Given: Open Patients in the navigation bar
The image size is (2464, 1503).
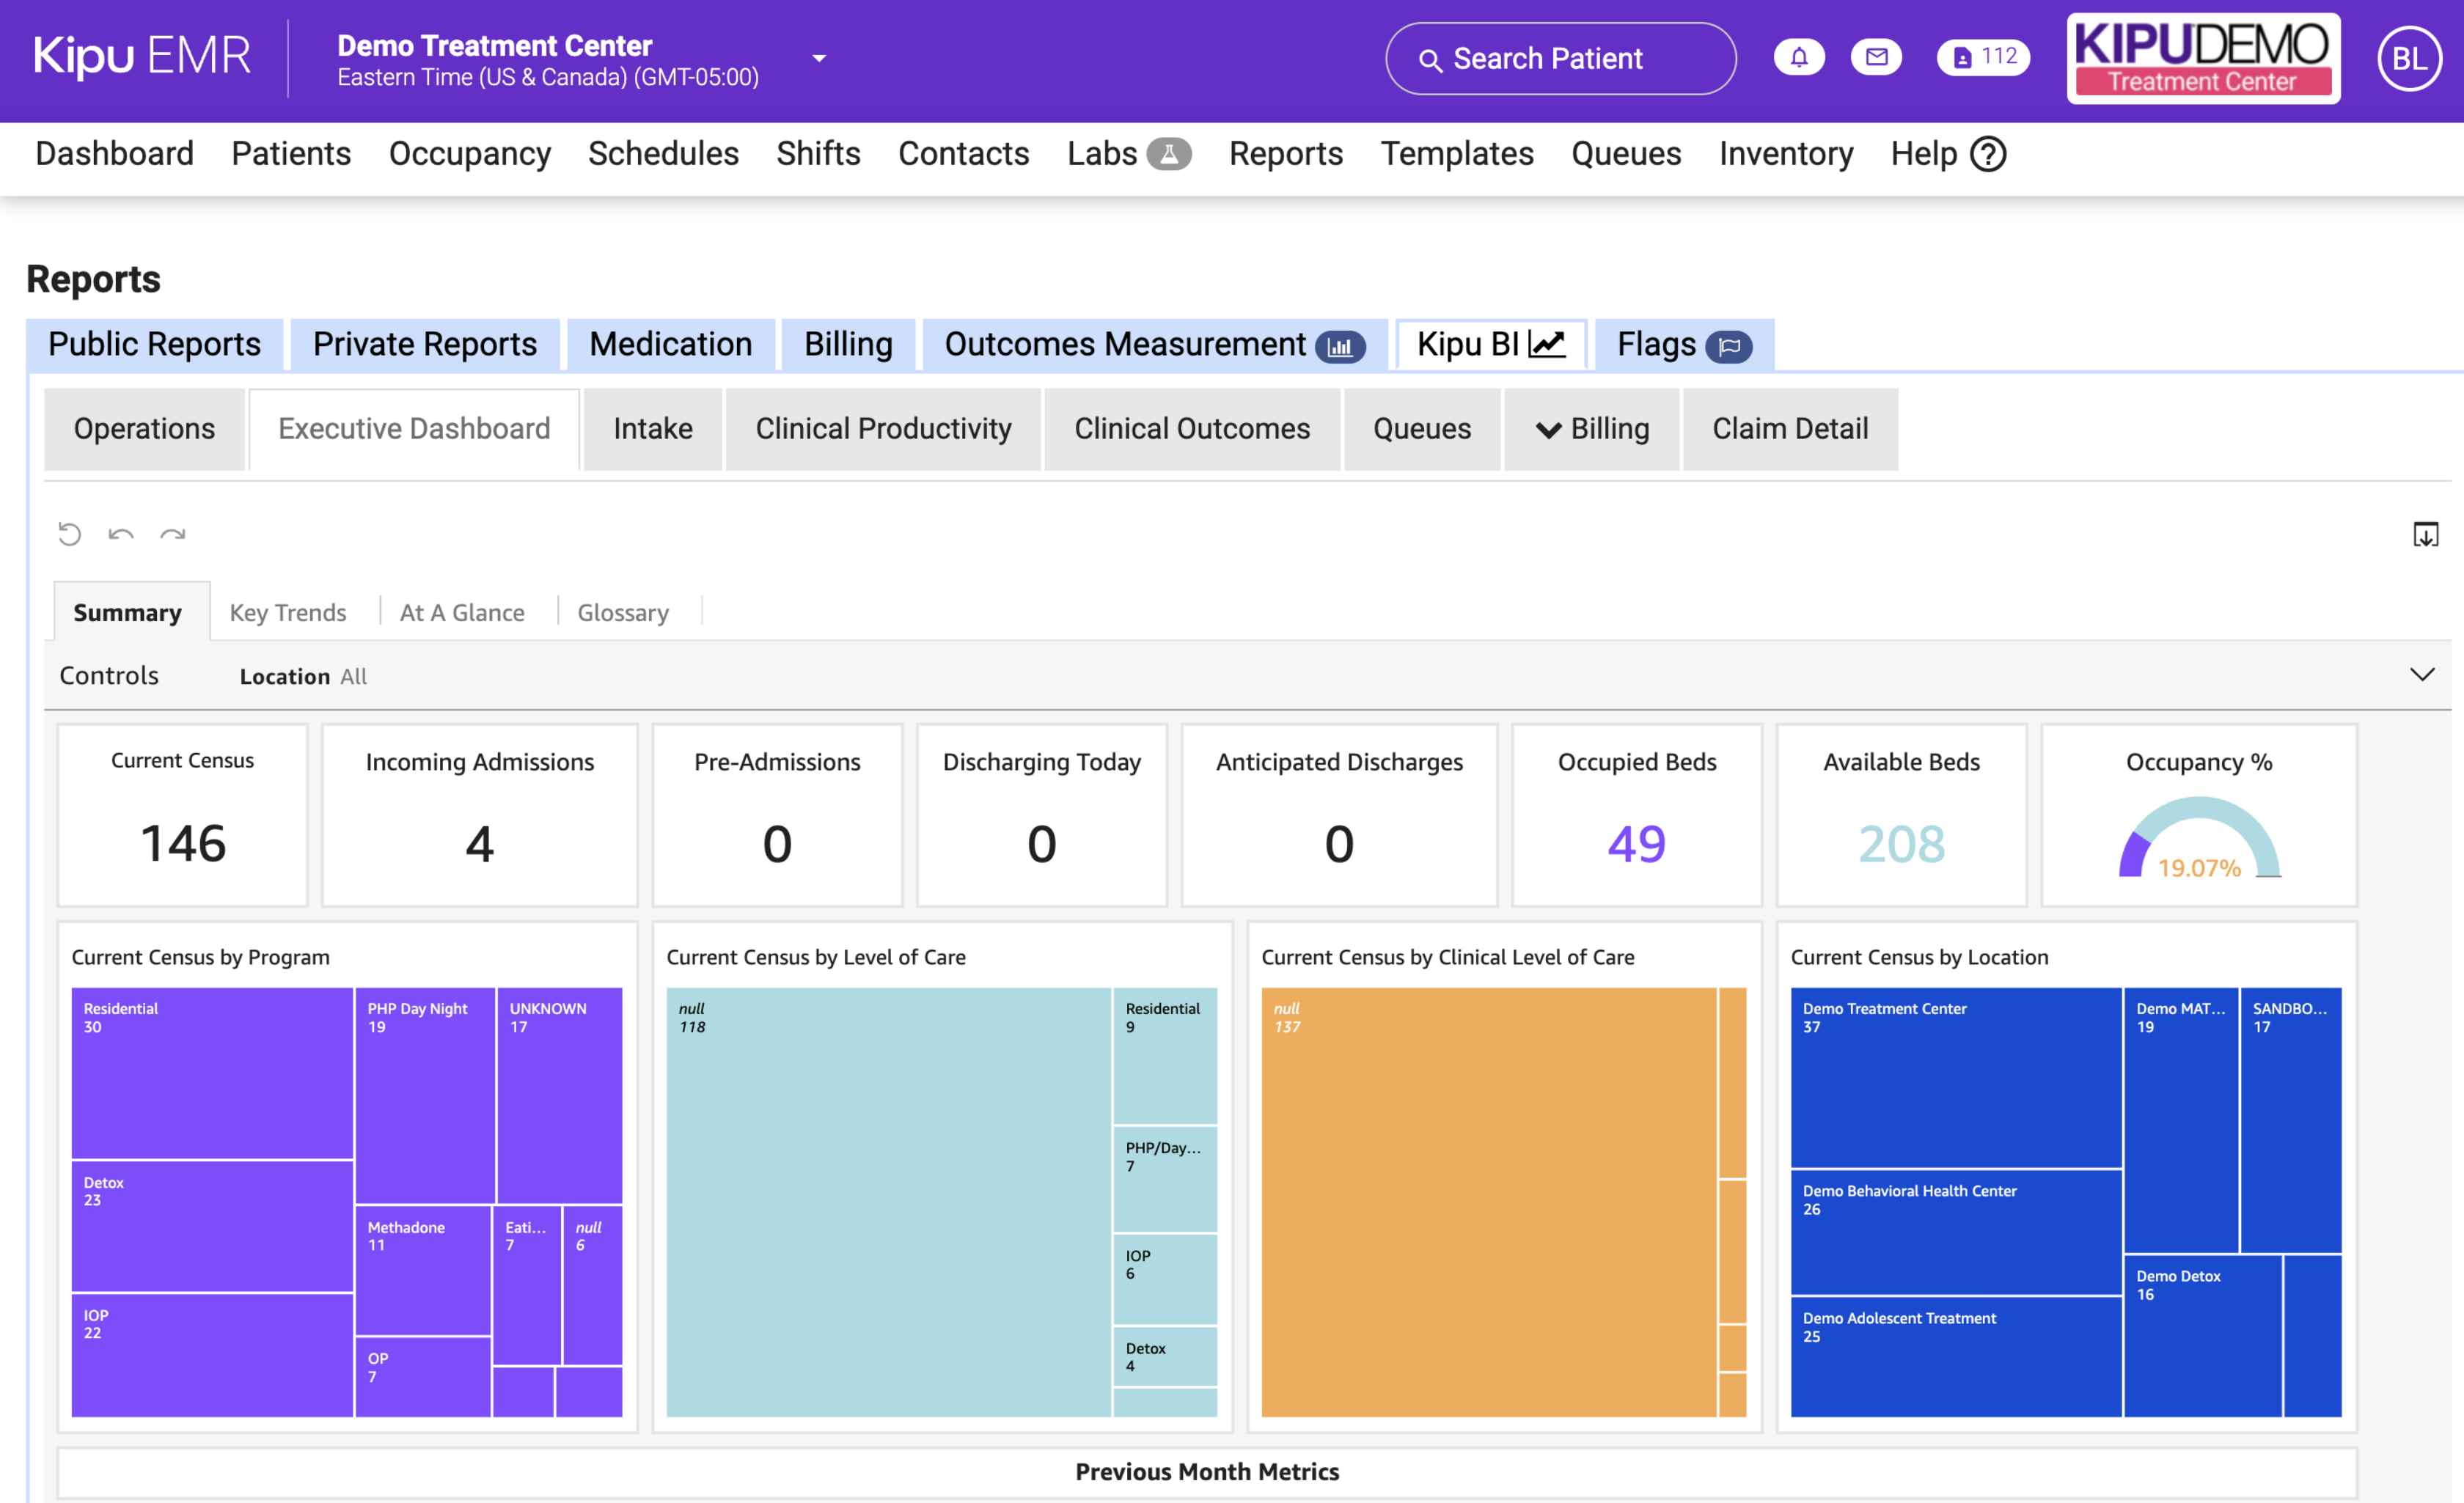Looking at the screenshot, I should click(x=291, y=154).
